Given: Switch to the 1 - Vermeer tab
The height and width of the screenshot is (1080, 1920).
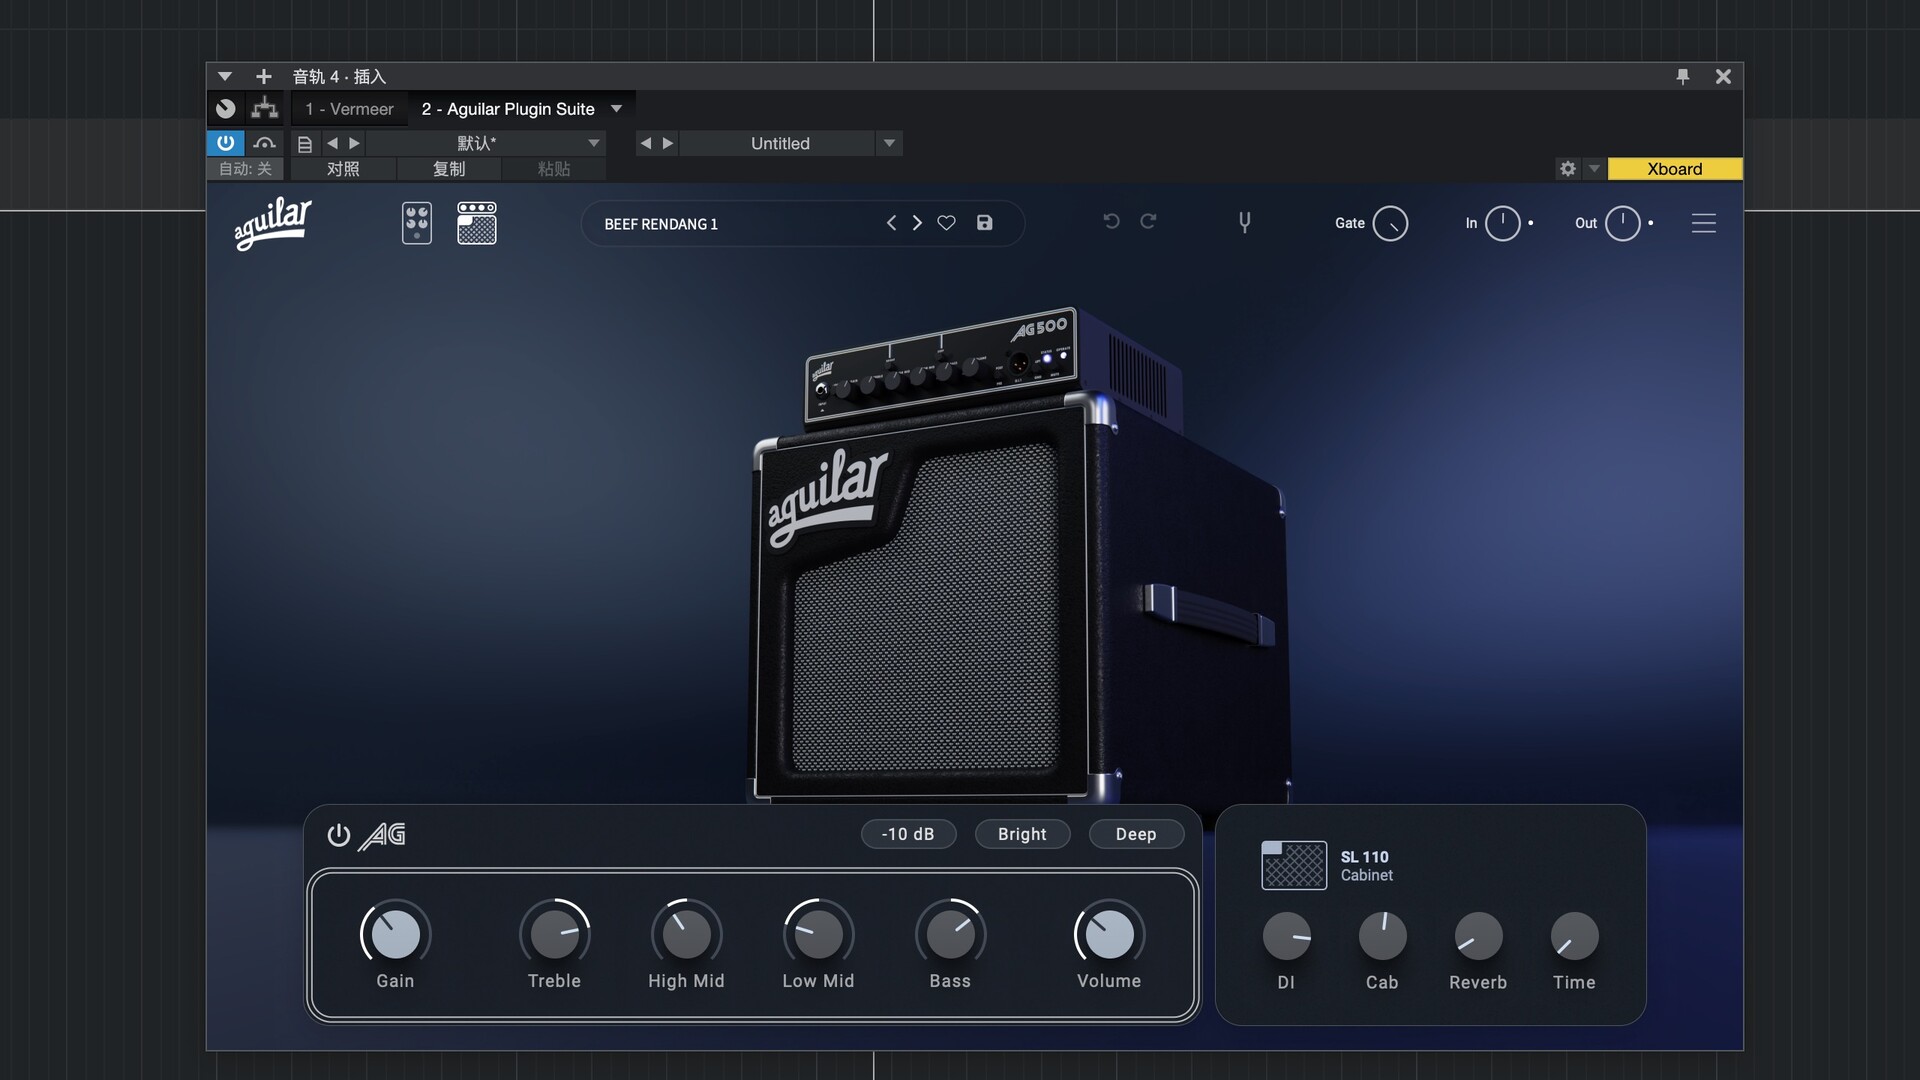Looking at the screenshot, I should tap(349, 109).
